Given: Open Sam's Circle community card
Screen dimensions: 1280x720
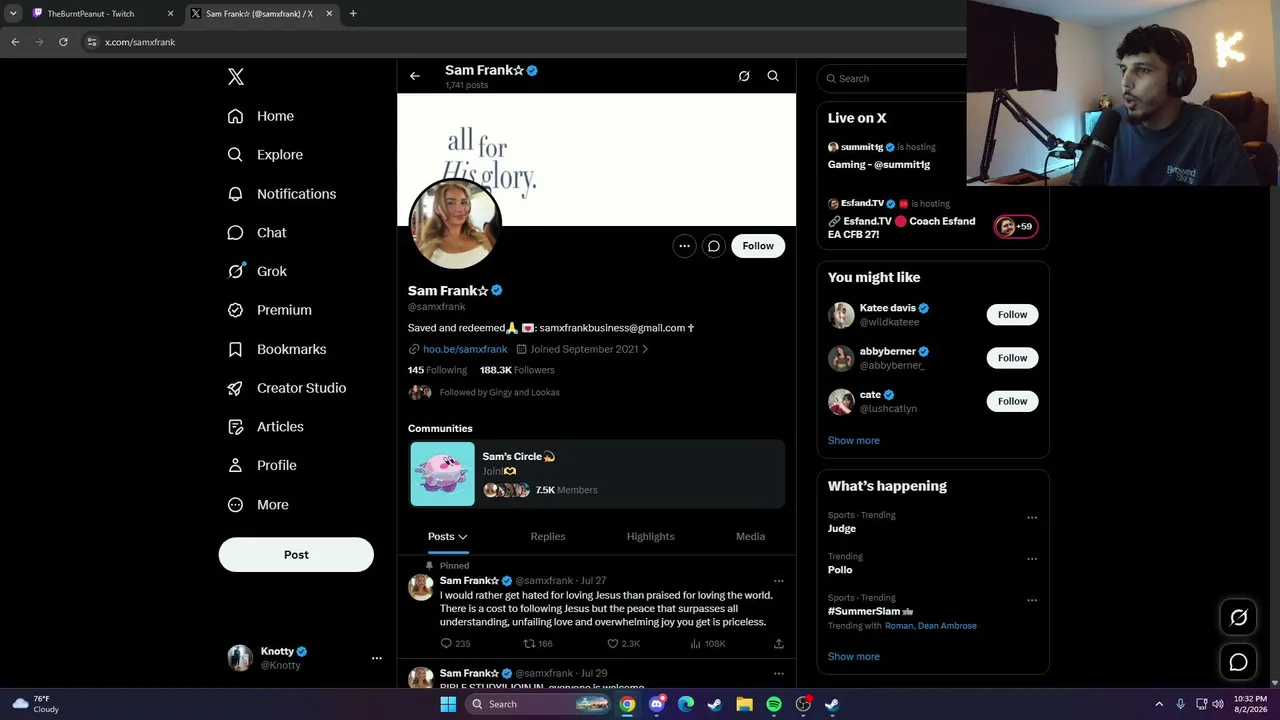Looking at the screenshot, I should click(597, 474).
